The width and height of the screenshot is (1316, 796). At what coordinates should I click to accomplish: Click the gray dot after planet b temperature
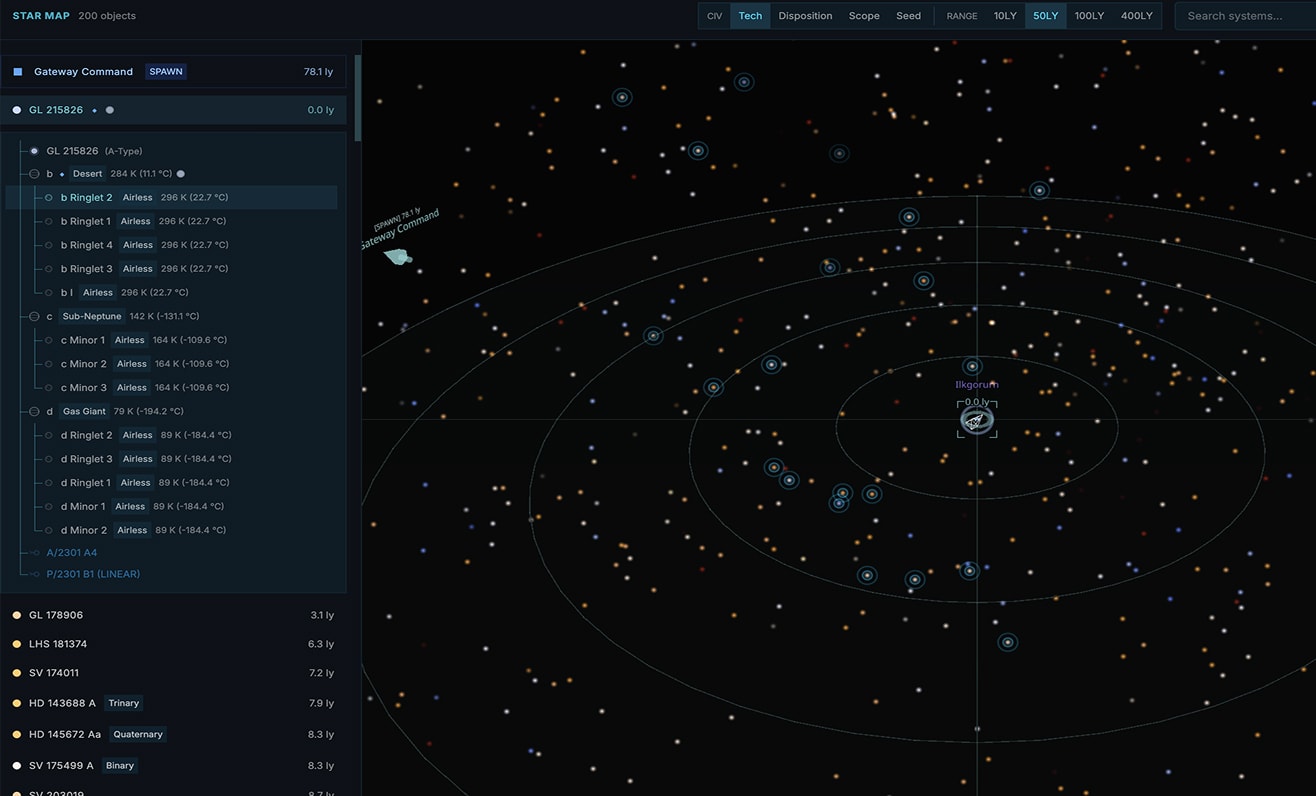coord(181,174)
